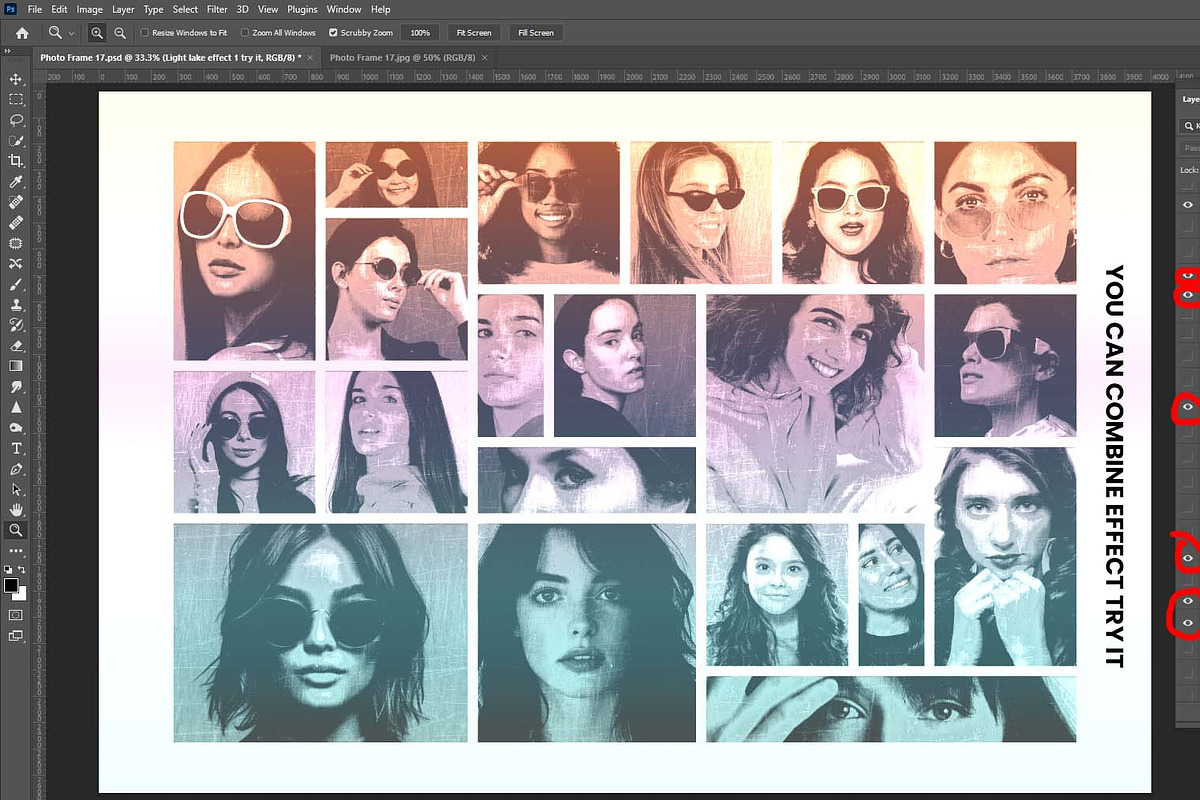The image size is (1200, 800).
Task: Select the Content-Aware Move crossed-arrows tool
Action: coord(15,264)
